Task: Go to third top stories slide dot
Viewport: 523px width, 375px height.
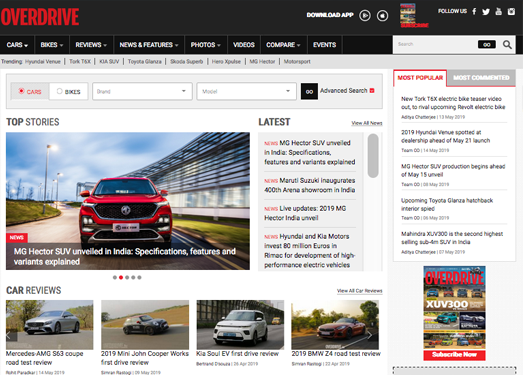Action: 127,277
